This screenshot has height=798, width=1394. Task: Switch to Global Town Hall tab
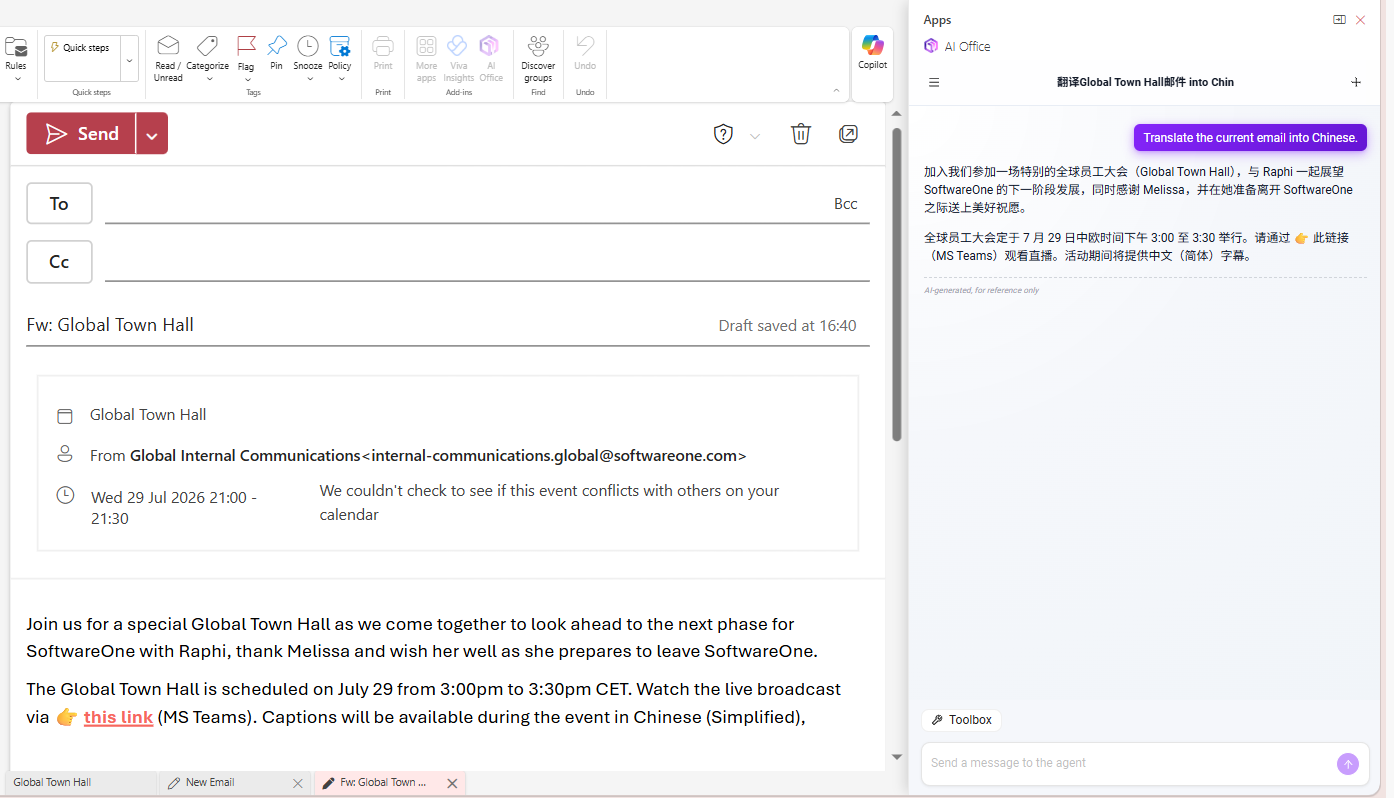(x=81, y=783)
